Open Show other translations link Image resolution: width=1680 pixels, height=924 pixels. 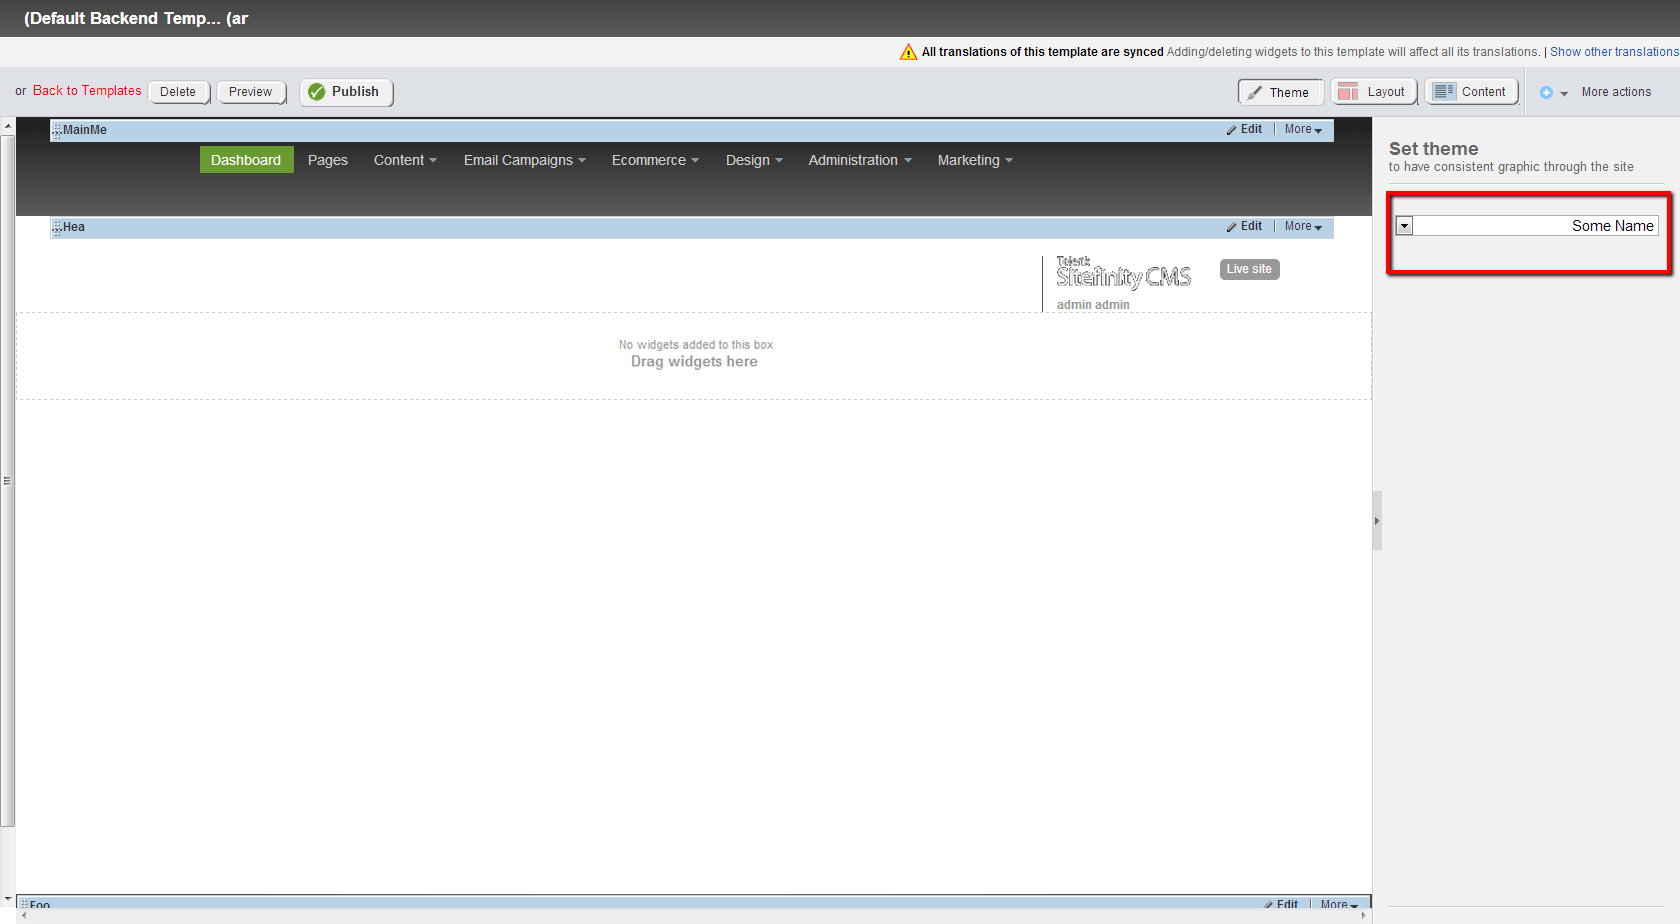(x=1614, y=52)
